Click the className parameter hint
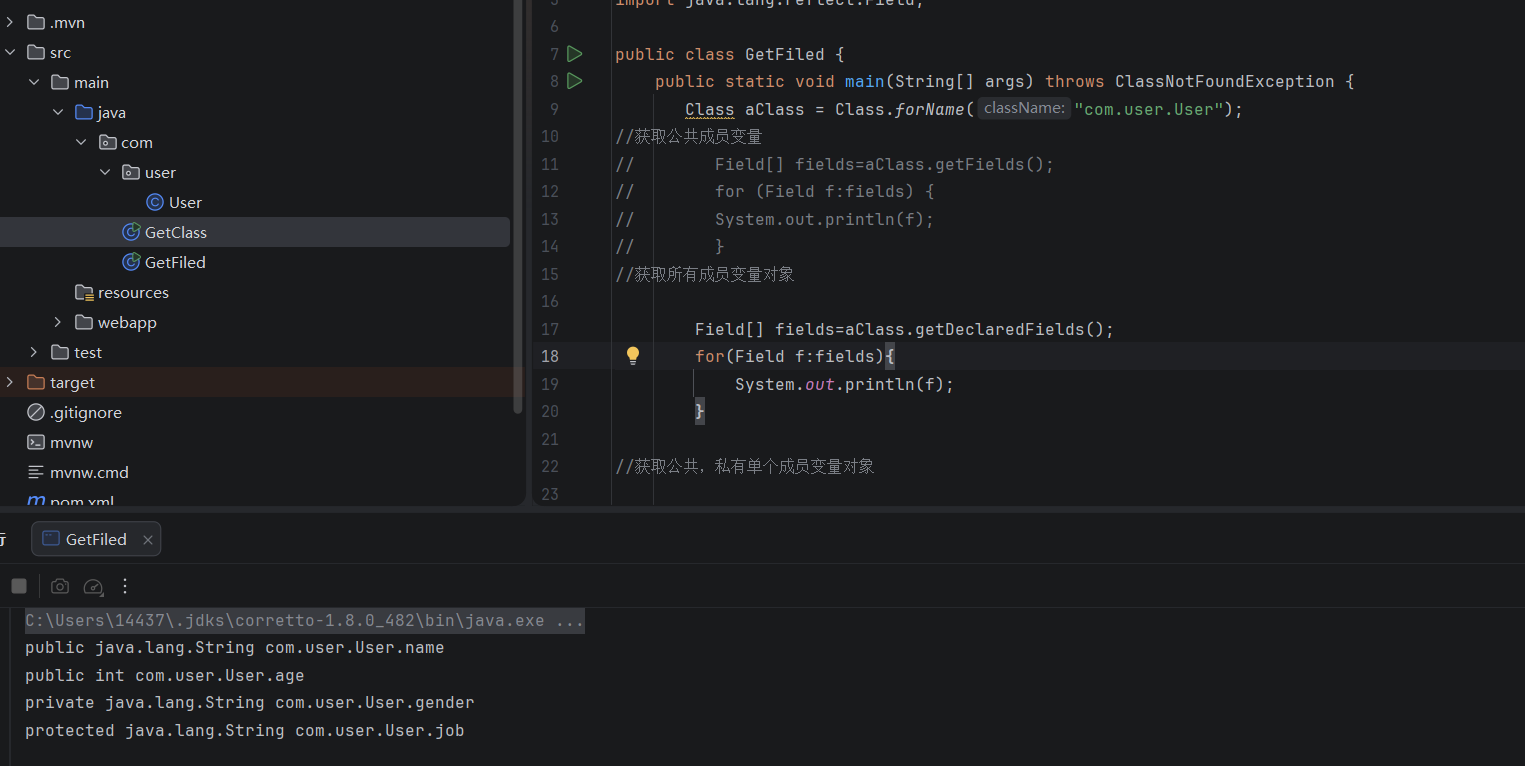This screenshot has width=1525, height=766. pos(1023,108)
